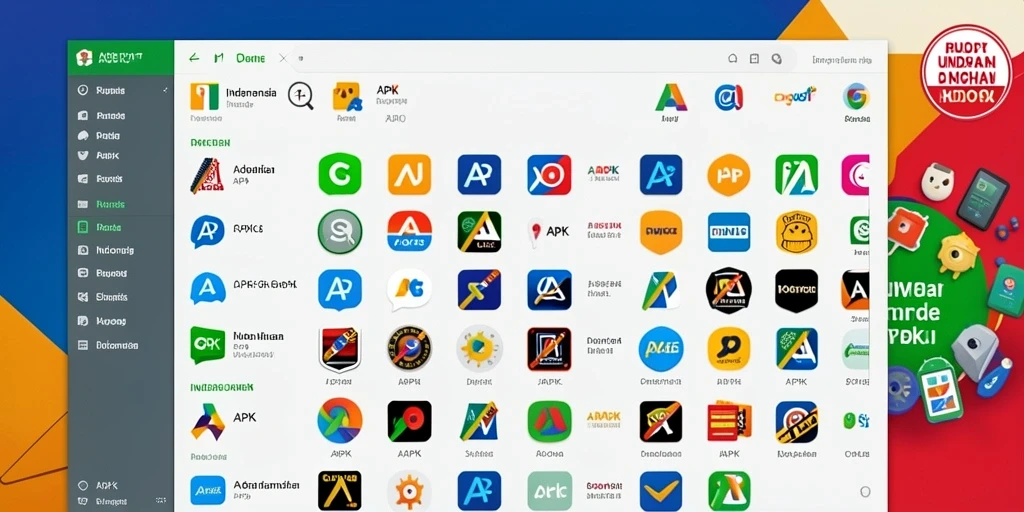Click the 'INDBAGOREK' section heading
The image size is (1024, 512).
(221, 387)
